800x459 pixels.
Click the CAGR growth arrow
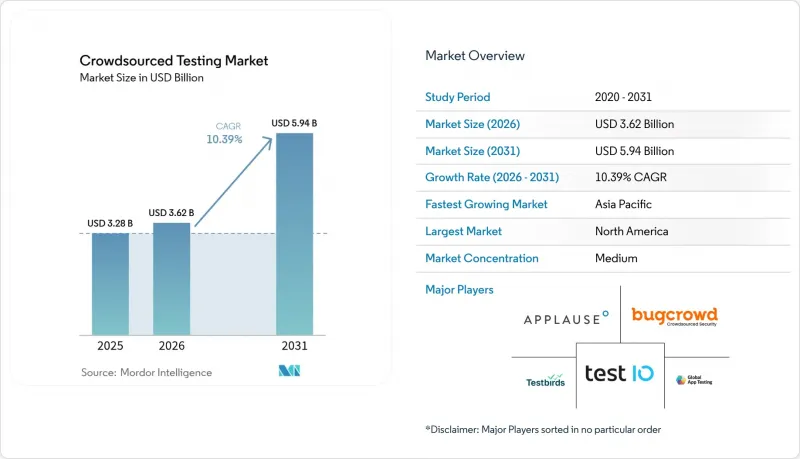pos(234,182)
